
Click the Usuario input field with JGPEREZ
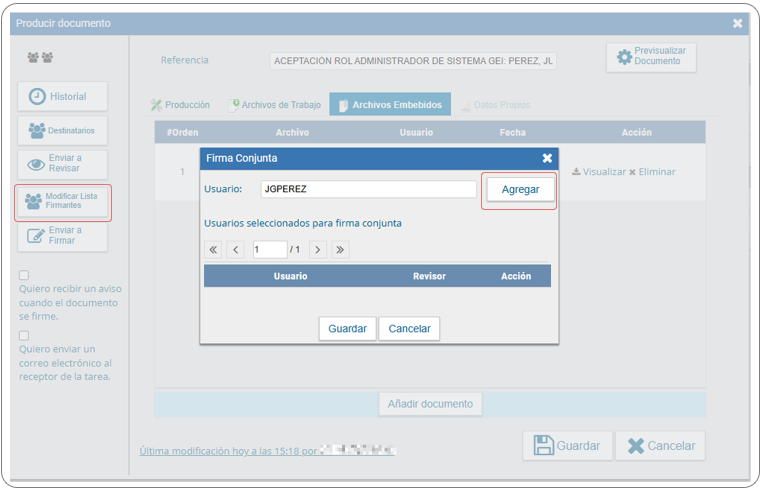tap(368, 189)
